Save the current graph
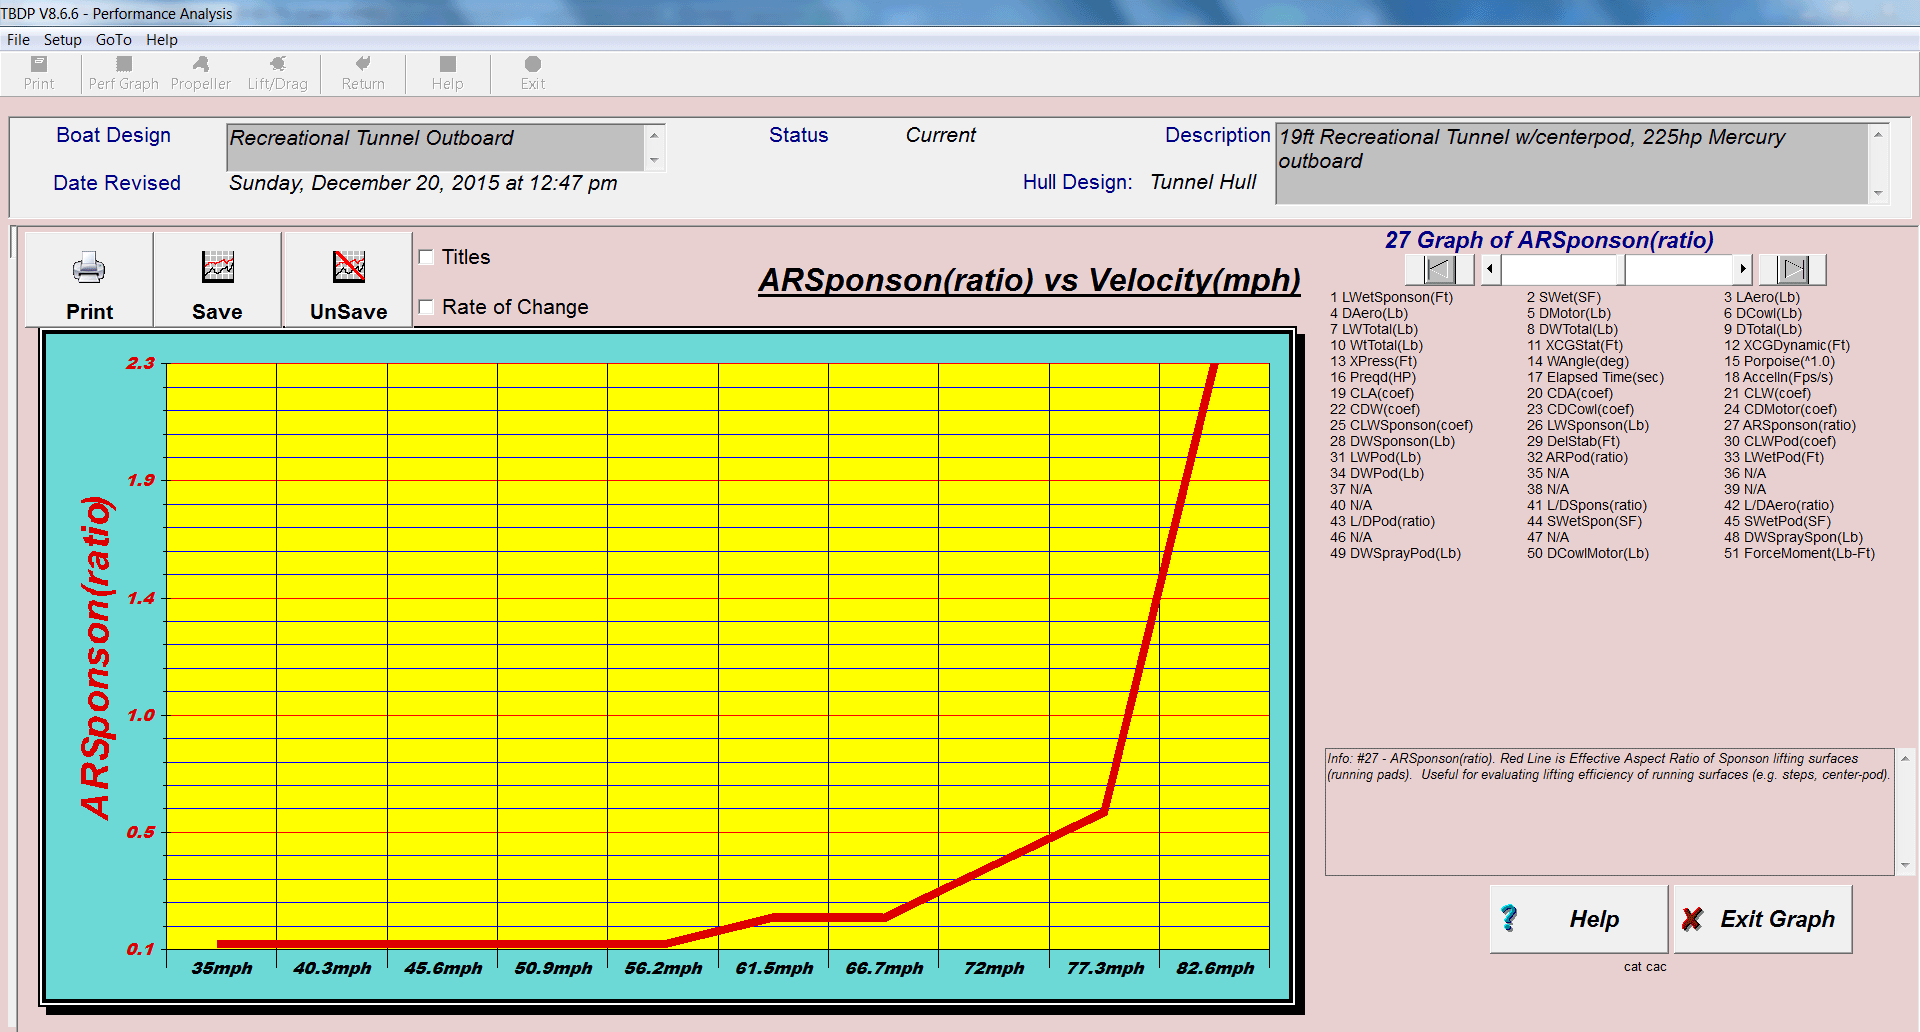 click(x=217, y=280)
